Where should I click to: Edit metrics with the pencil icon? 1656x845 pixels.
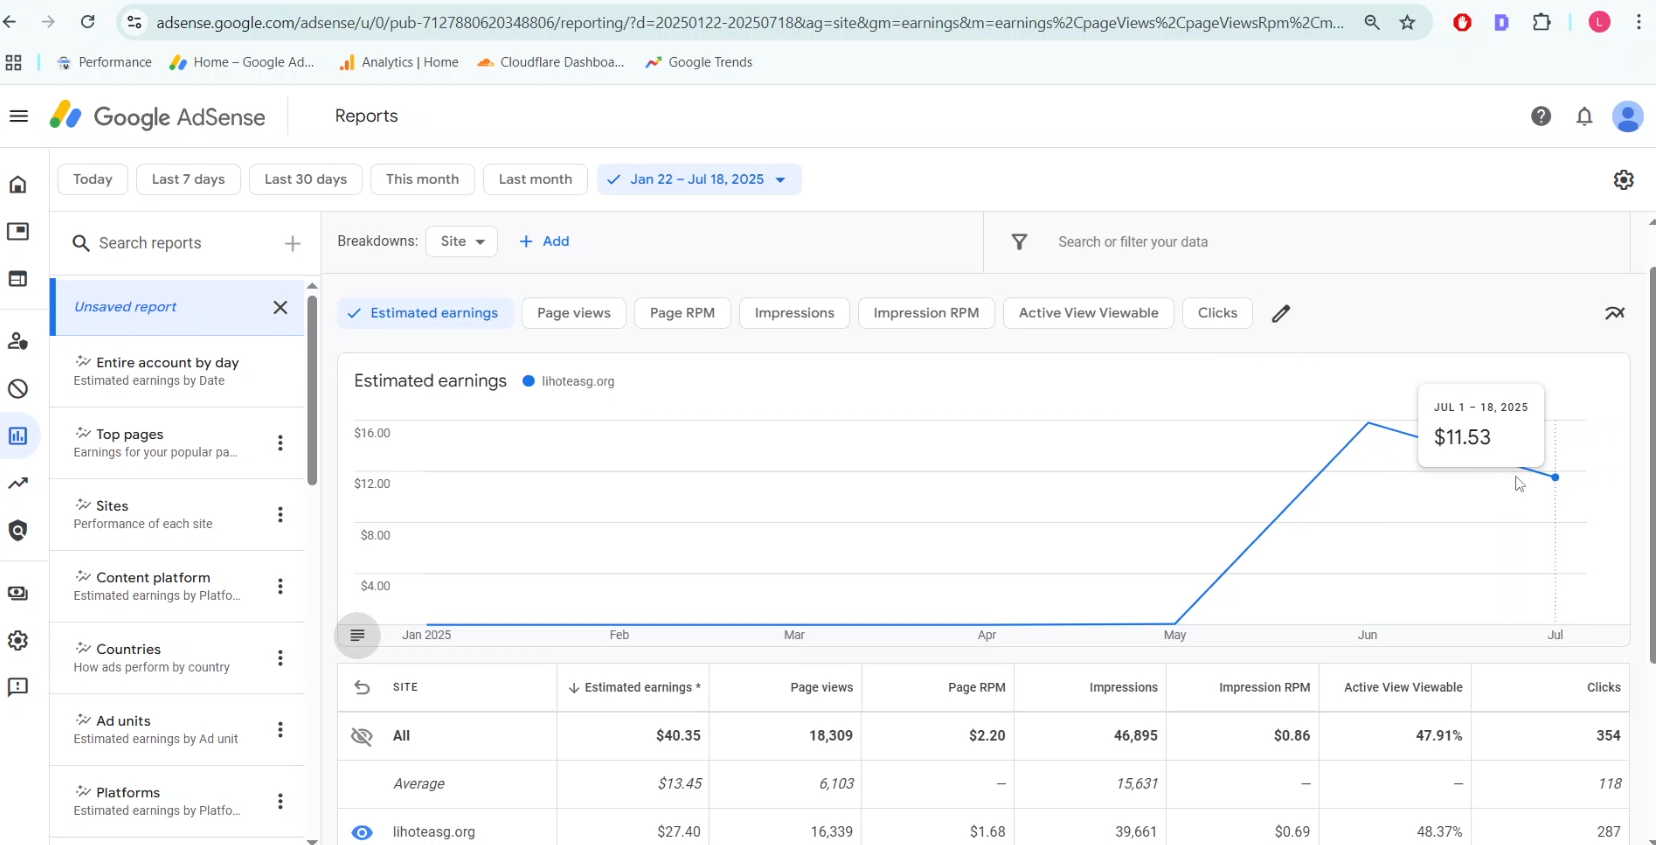point(1281,313)
